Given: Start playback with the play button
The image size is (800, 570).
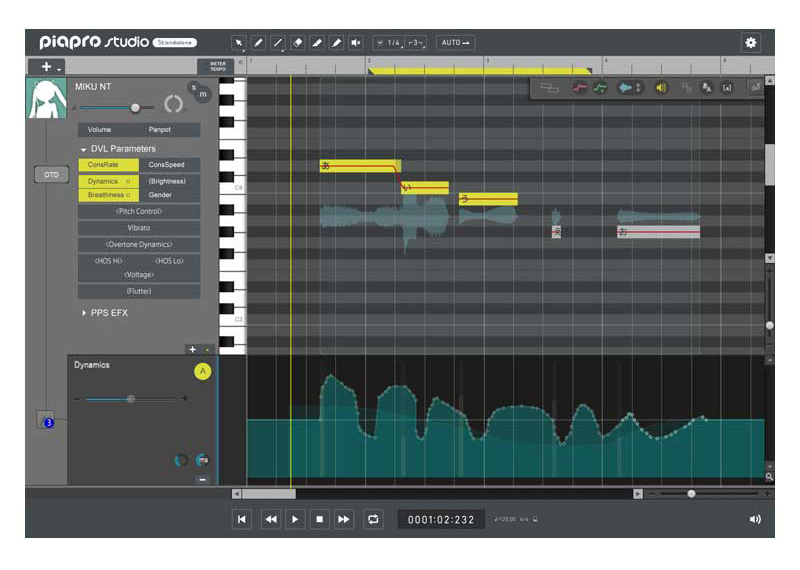Looking at the screenshot, I should 295,519.
